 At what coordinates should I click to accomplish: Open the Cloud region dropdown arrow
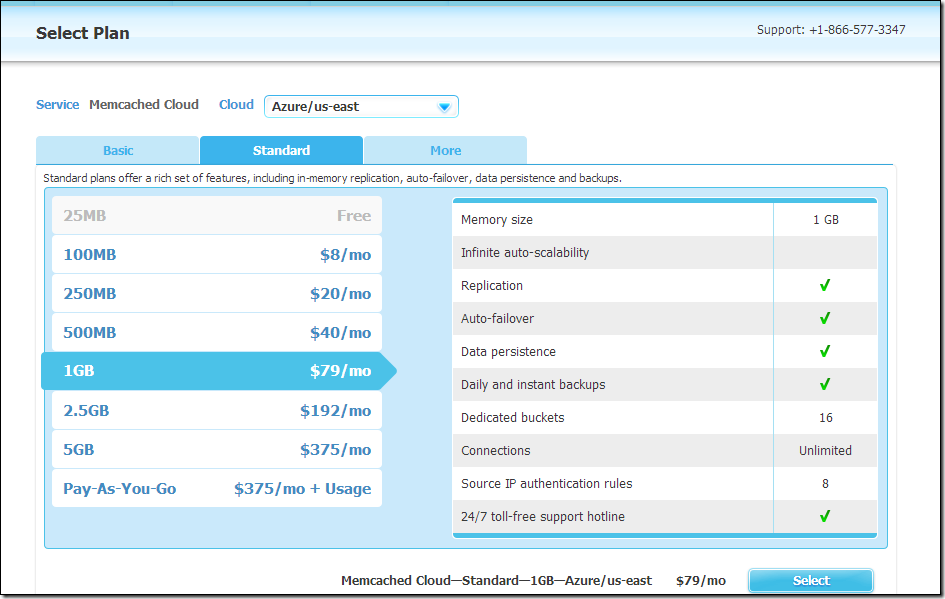tap(444, 107)
